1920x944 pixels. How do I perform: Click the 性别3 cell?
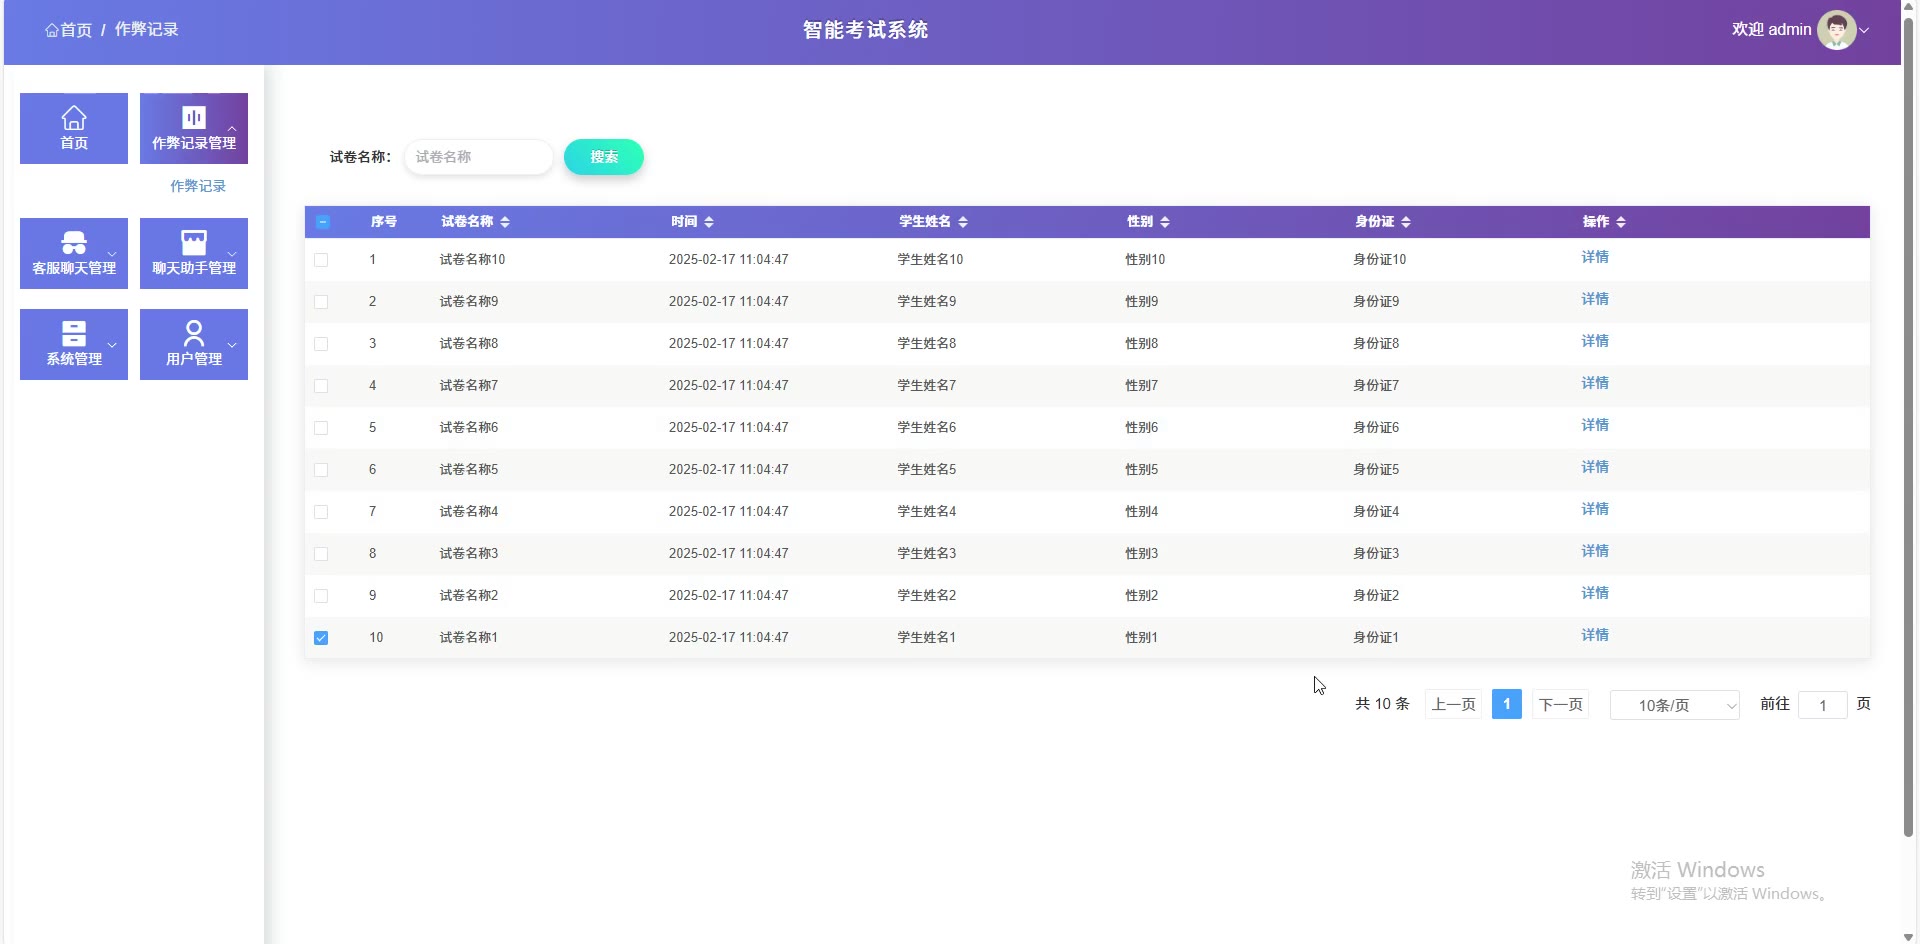point(1141,554)
